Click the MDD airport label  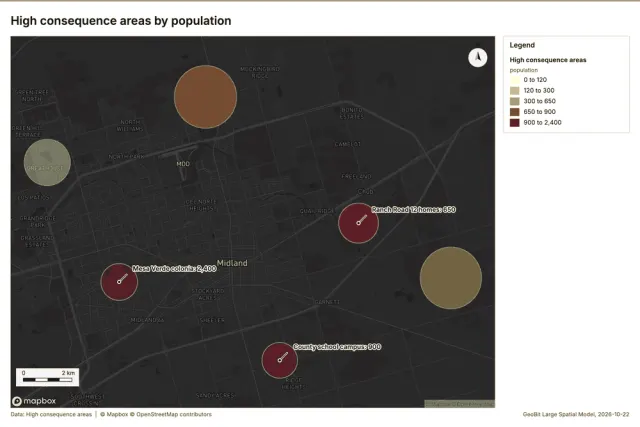(x=183, y=164)
